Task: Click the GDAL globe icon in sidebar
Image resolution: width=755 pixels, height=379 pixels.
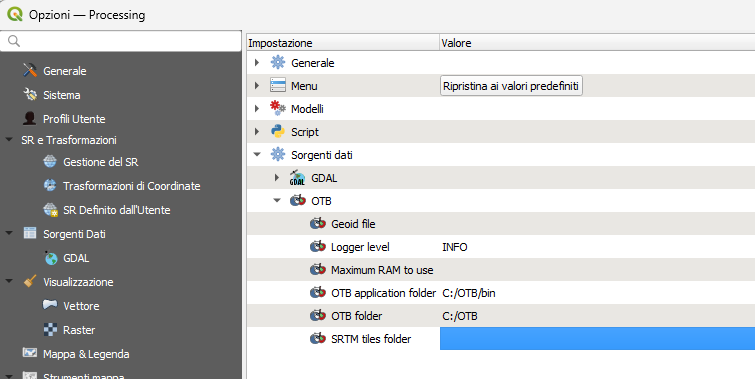Action: pyautogui.click(x=51, y=258)
